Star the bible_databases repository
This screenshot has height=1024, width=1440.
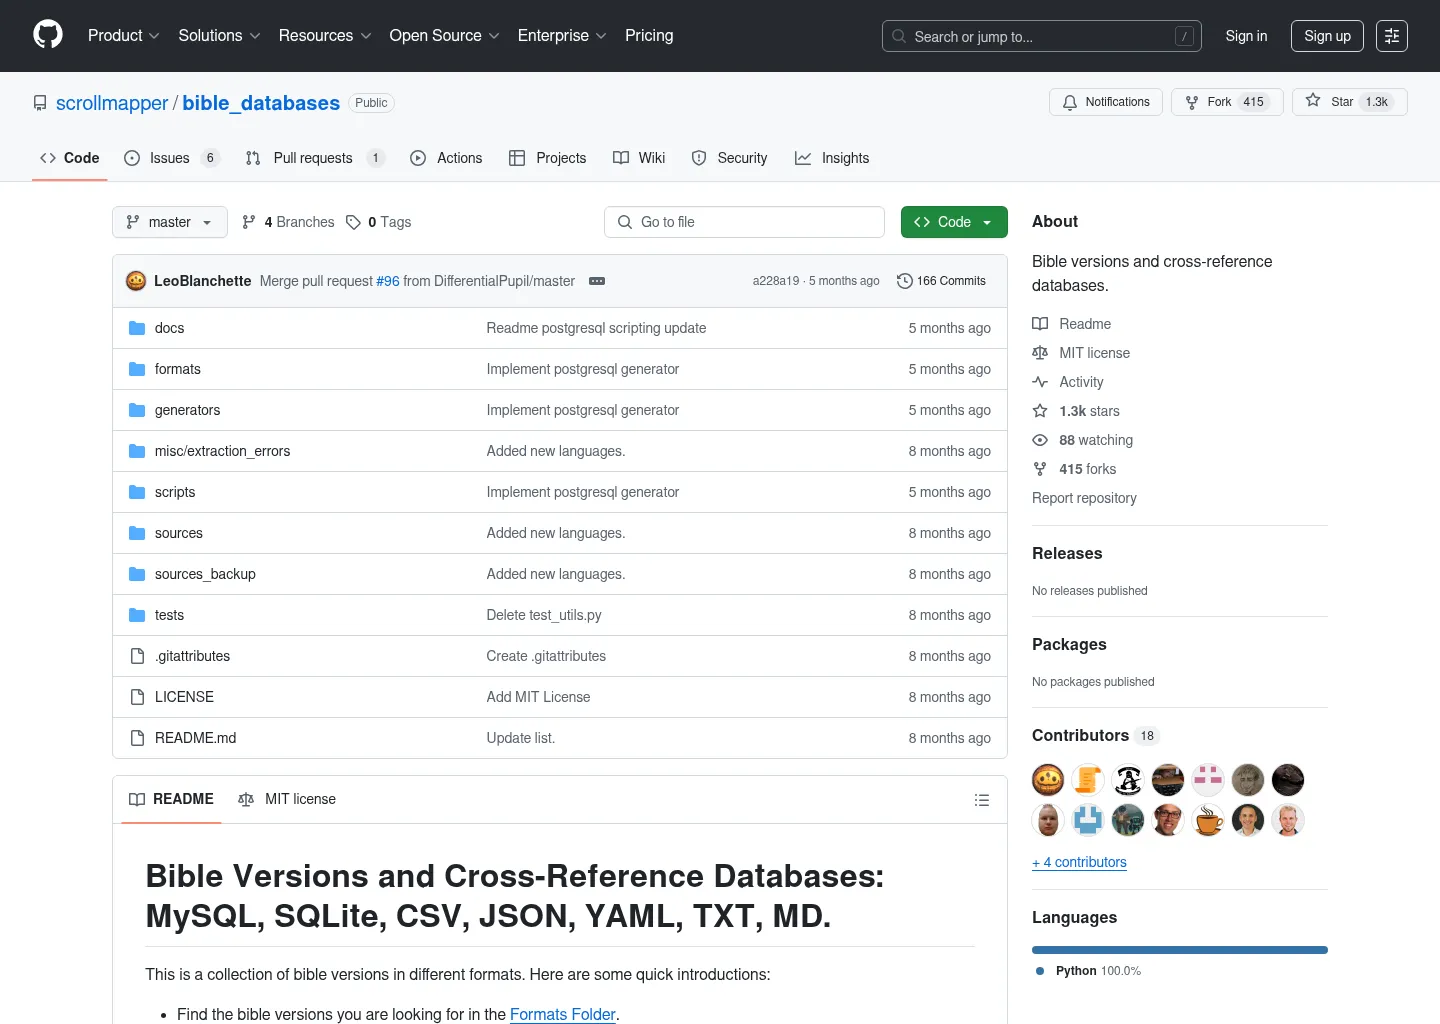[x=1349, y=102]
